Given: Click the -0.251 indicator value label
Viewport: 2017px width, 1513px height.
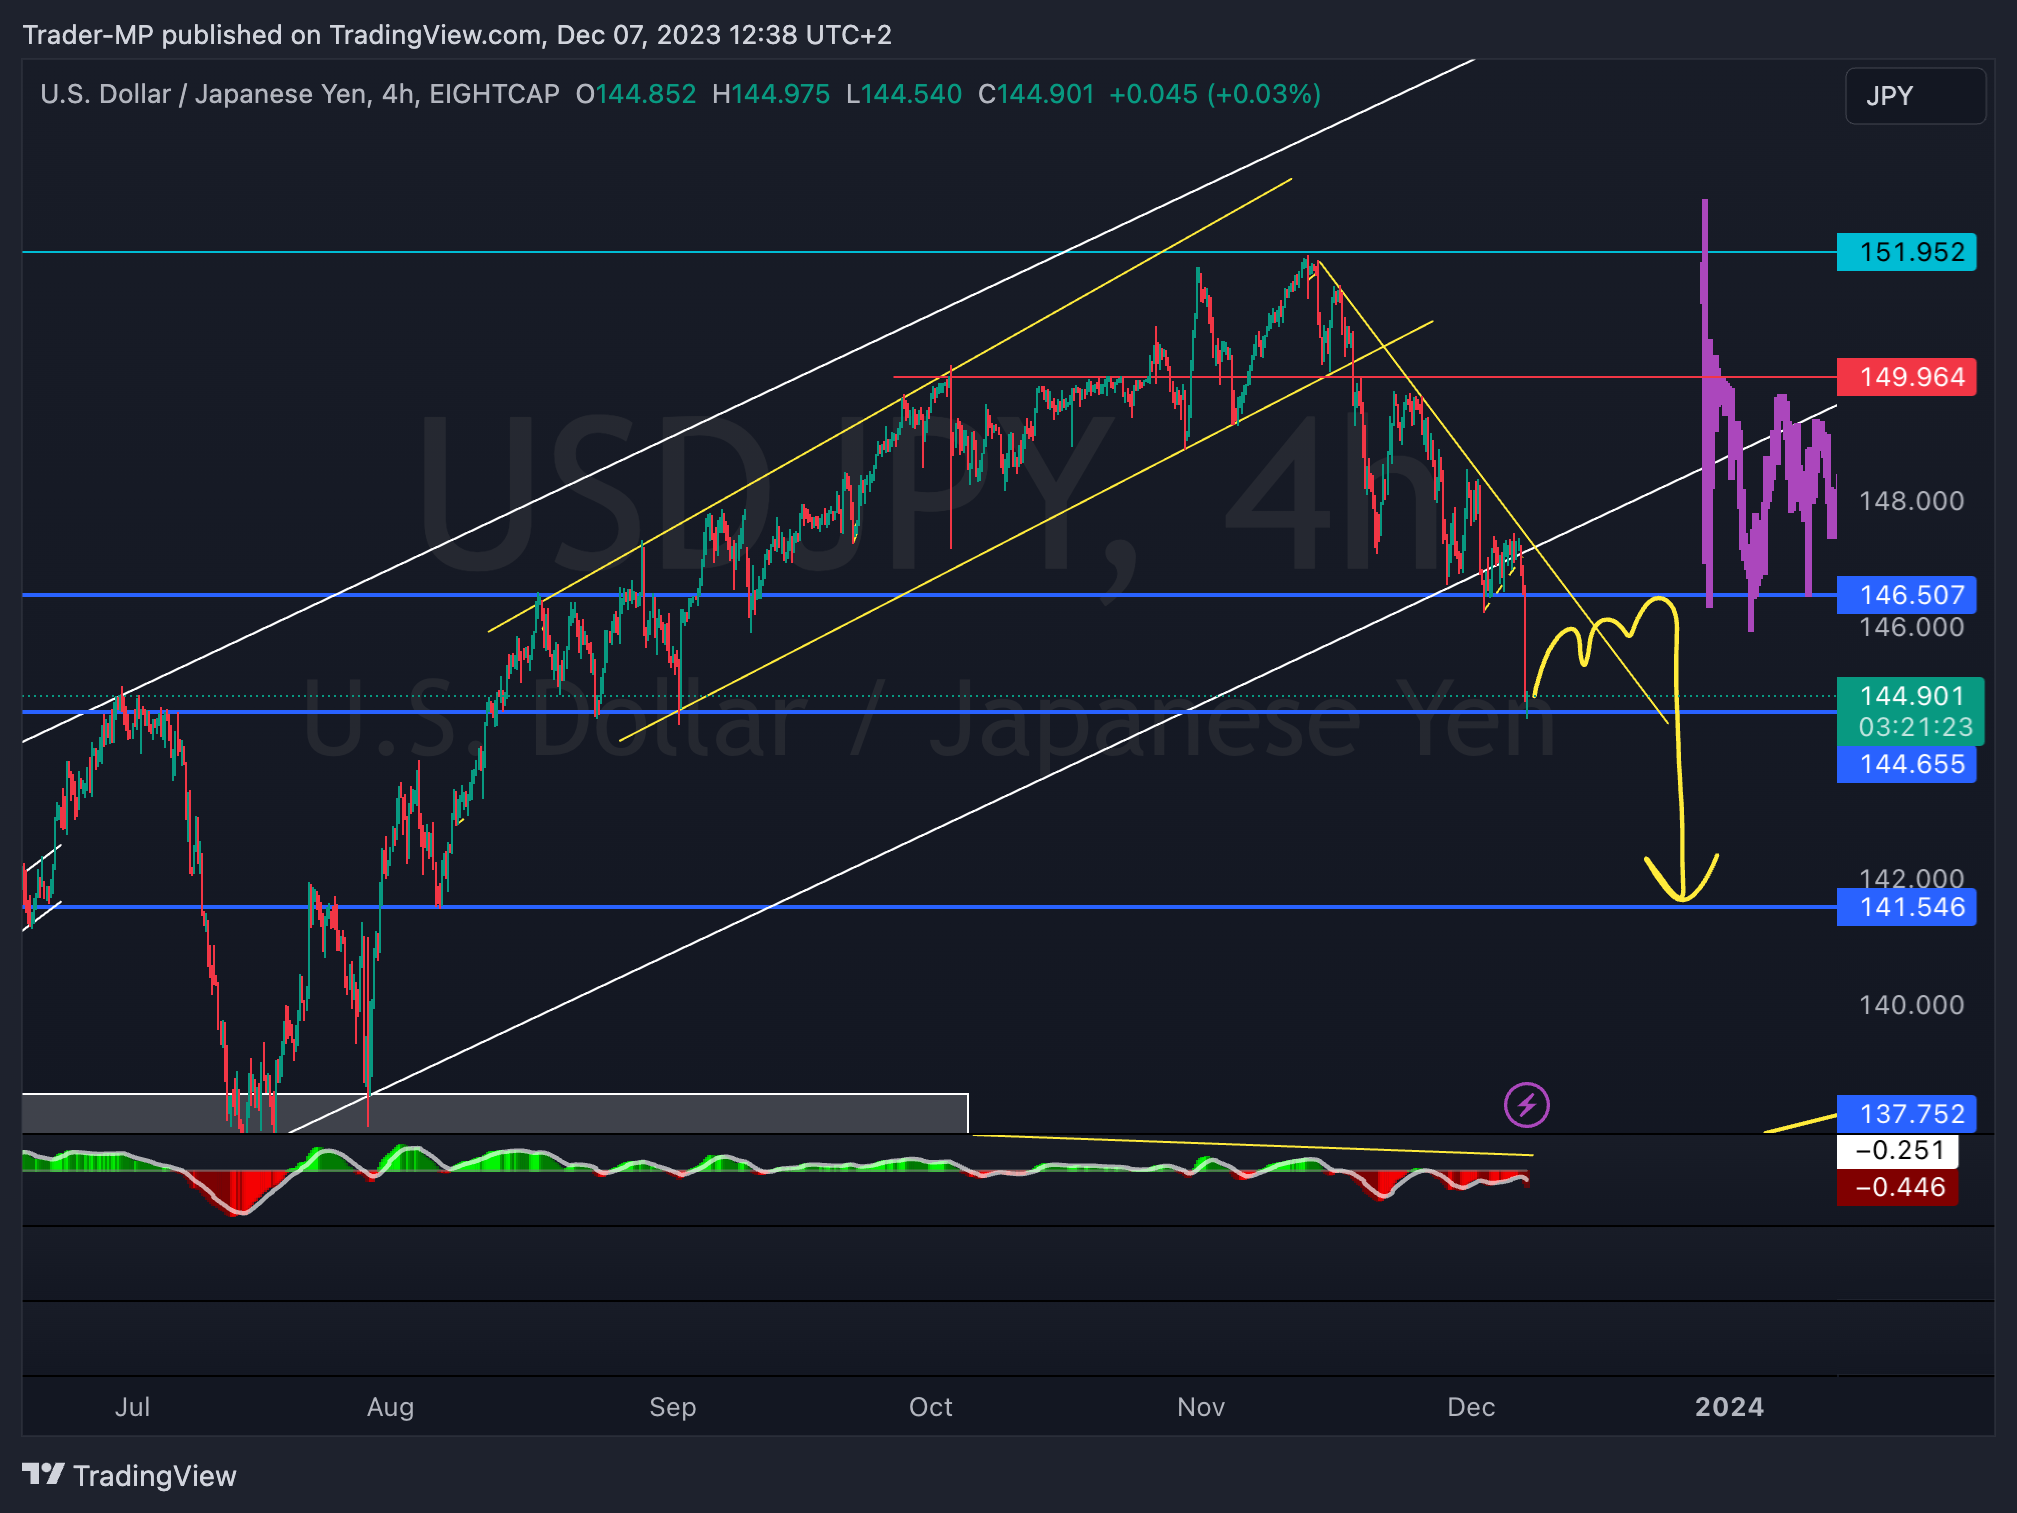Looking at the screenshot, I should coord(1897,1150).
